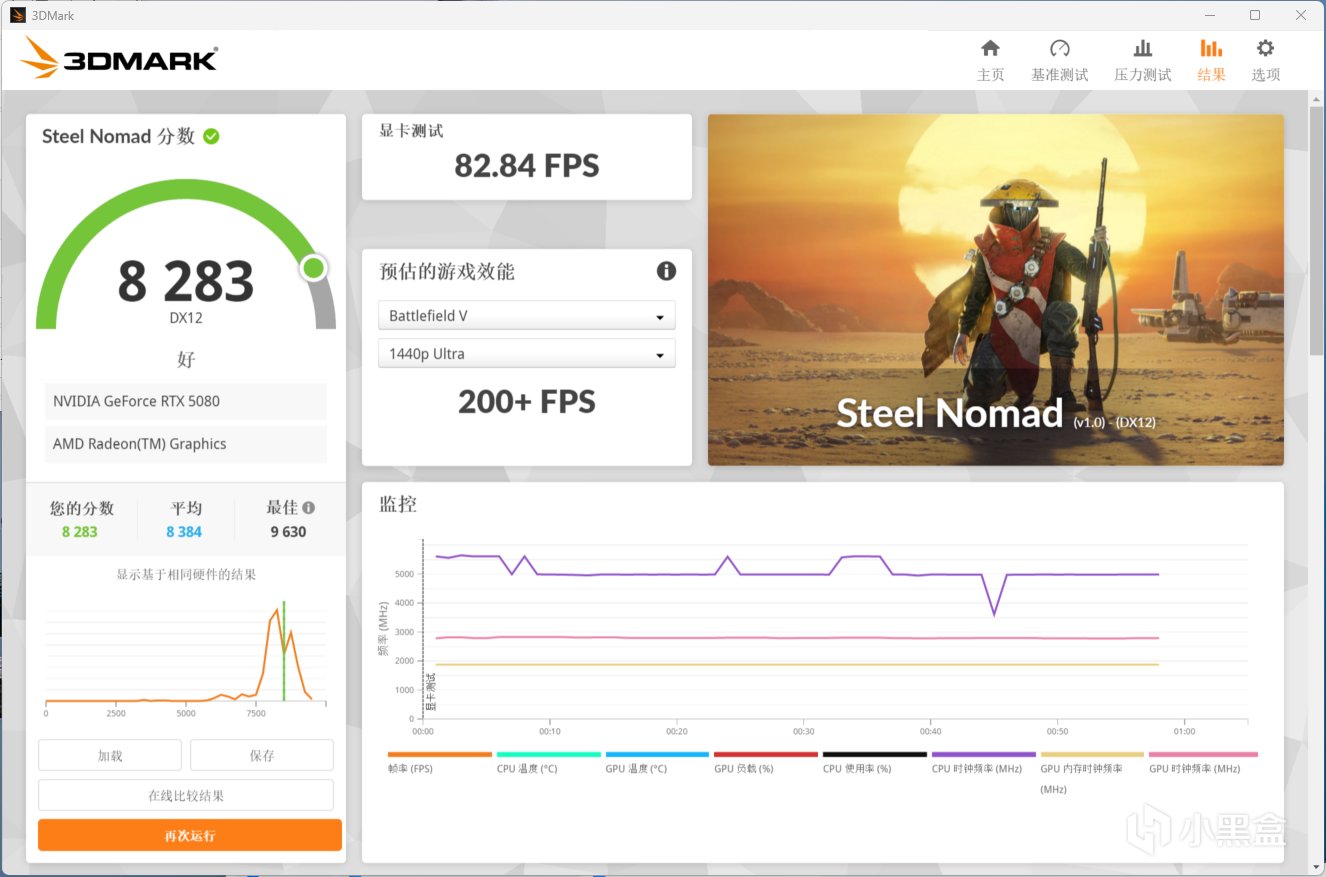Toggle the GPU 温度 (°C) legend series
Viewport: 1326px width, 877px height.
coord(657,762)
